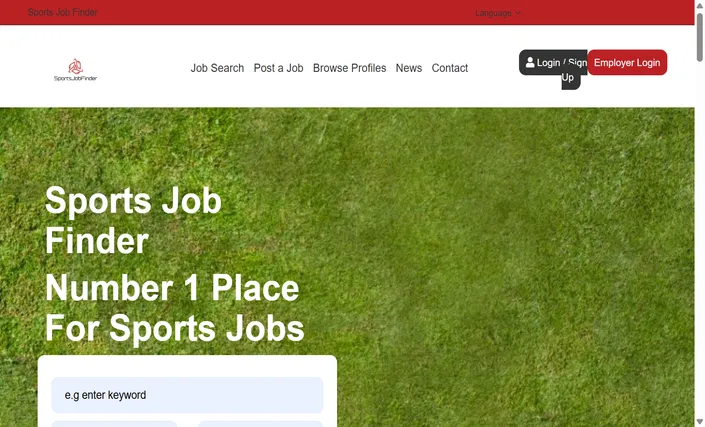Click the red SportsJobFinder logo emblem
705x427 pixels.
click(x=76, y=67)
